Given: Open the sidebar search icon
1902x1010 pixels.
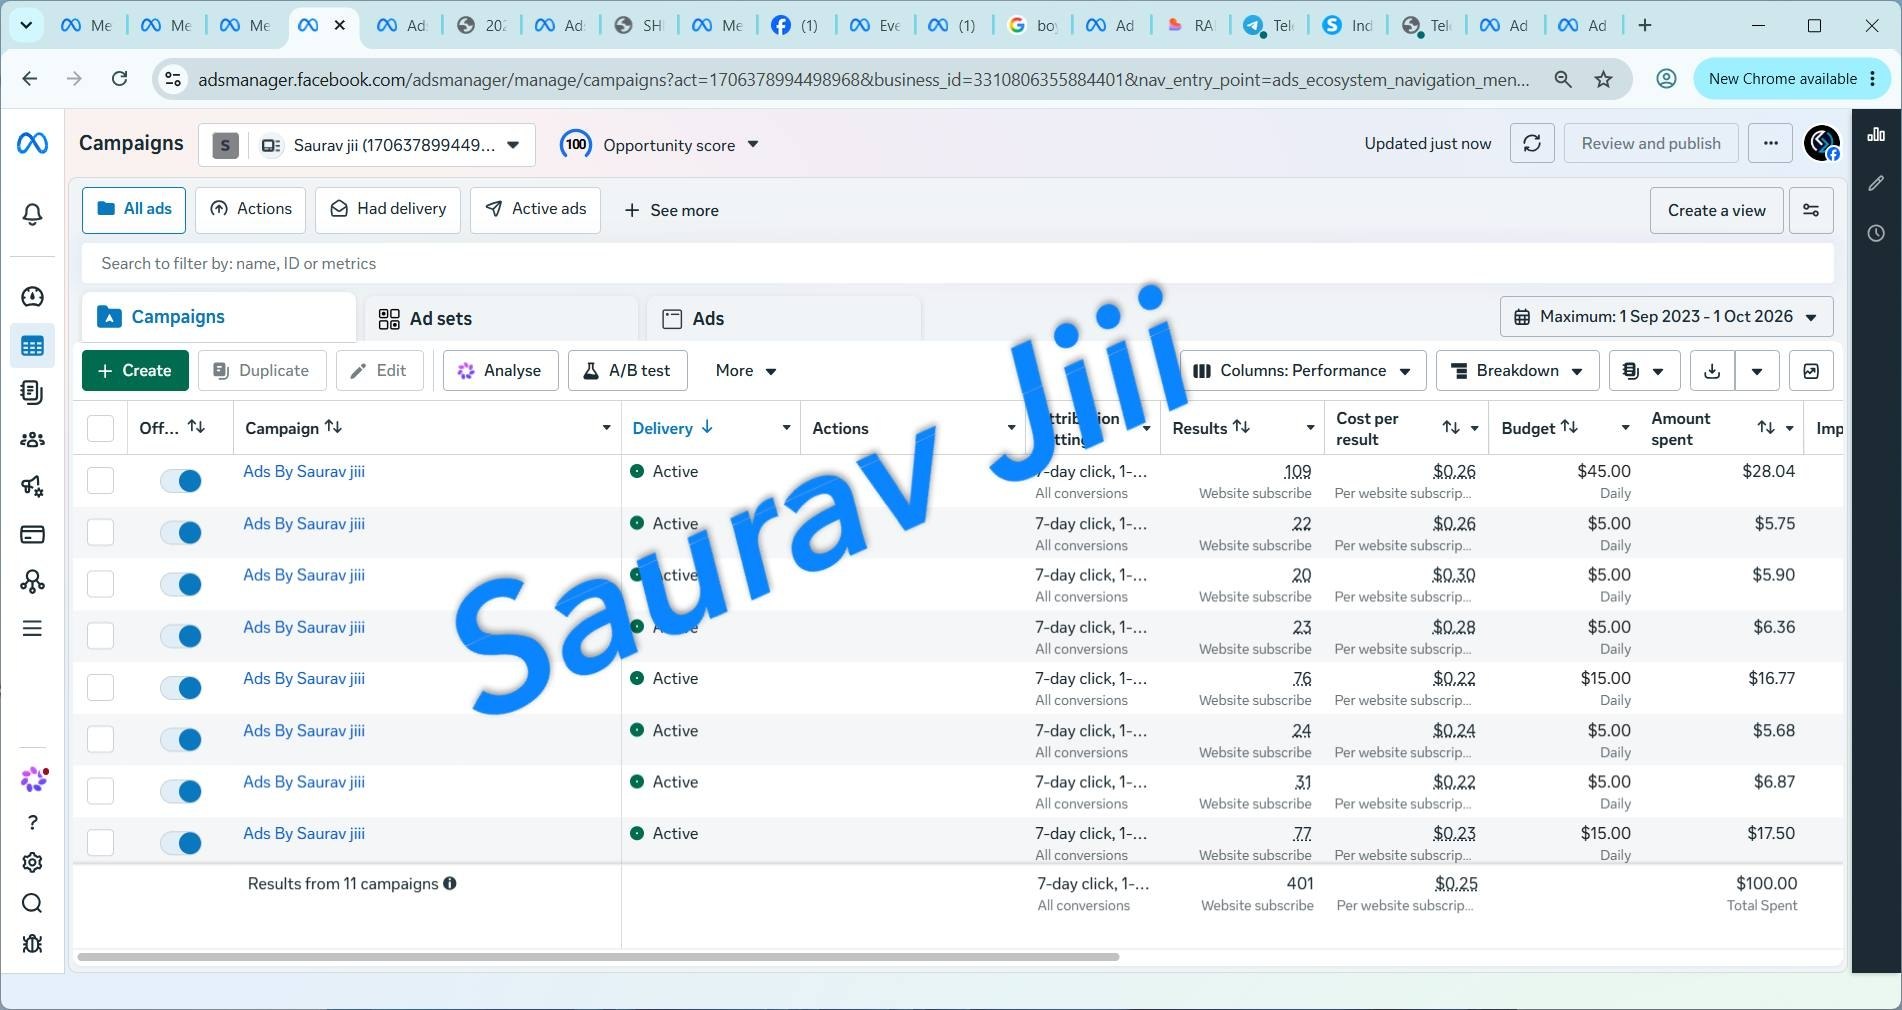Looking at the screenshot, I should coord(32,903).
